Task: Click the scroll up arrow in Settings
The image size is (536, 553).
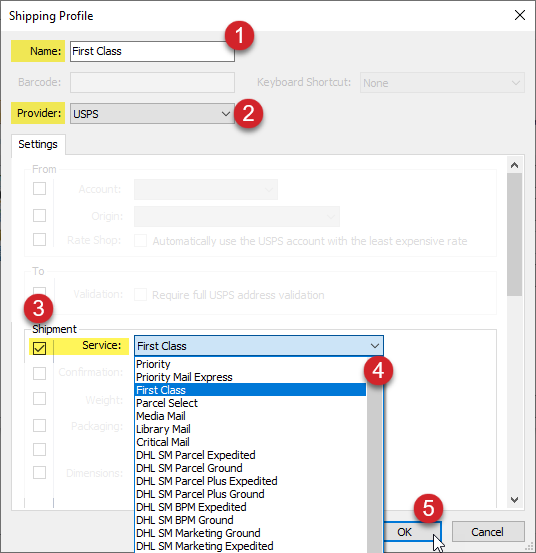Action: [x=514, y=165]
